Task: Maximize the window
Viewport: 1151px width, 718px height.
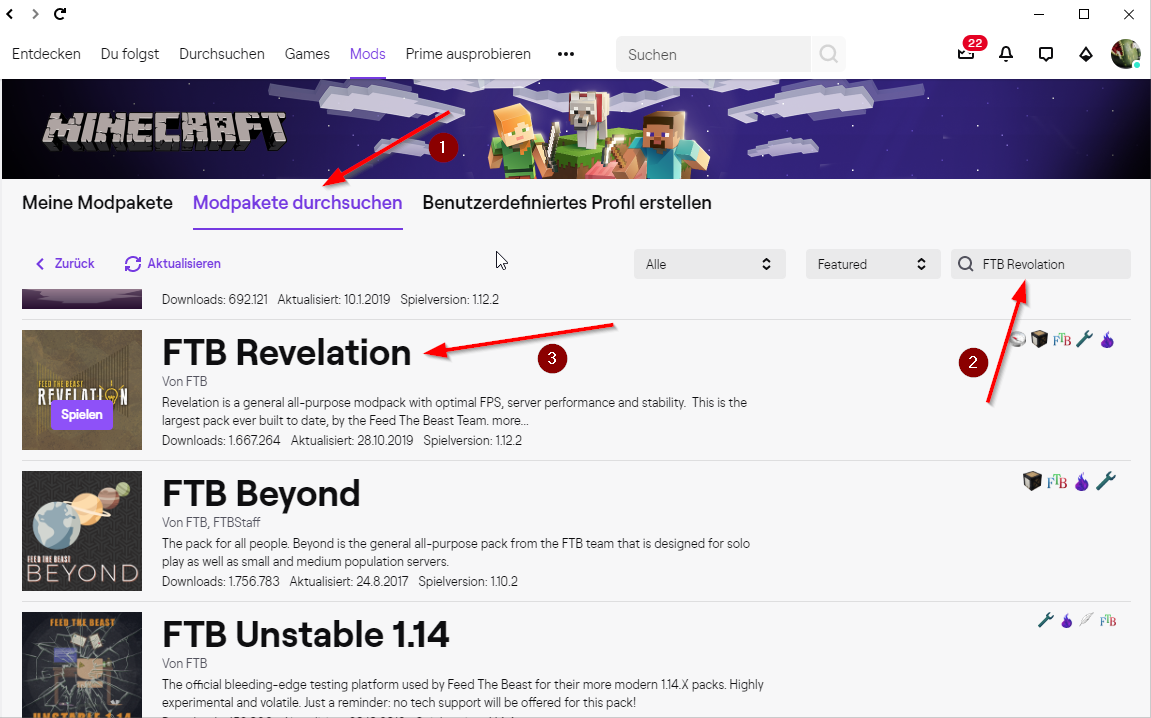Action: 1083,14
